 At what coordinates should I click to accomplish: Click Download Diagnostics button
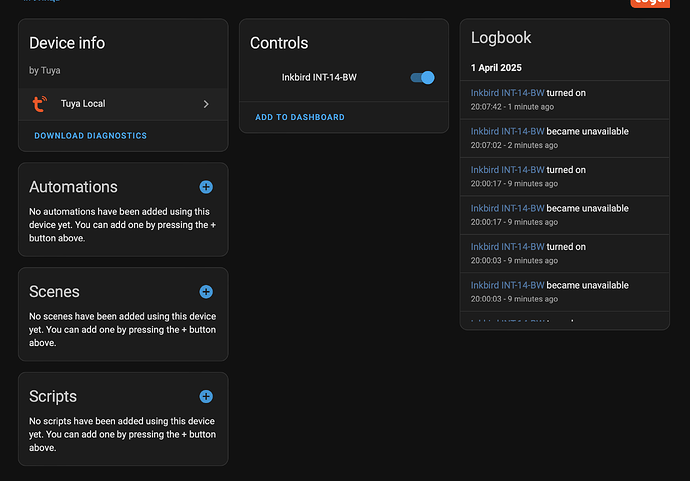91,136
